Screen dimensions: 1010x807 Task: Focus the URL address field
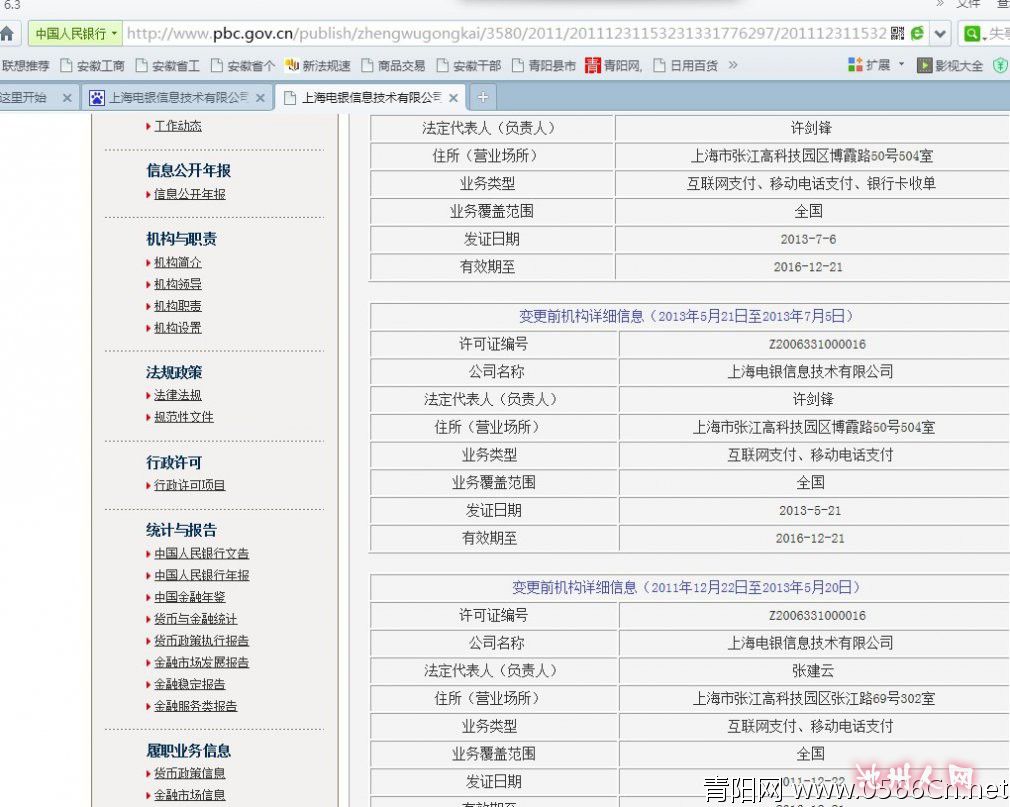tap(506, 33)
